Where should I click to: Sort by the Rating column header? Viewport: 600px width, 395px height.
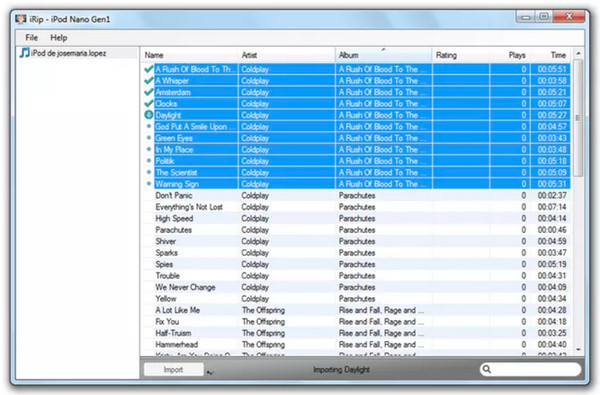(x=446, y=55)
